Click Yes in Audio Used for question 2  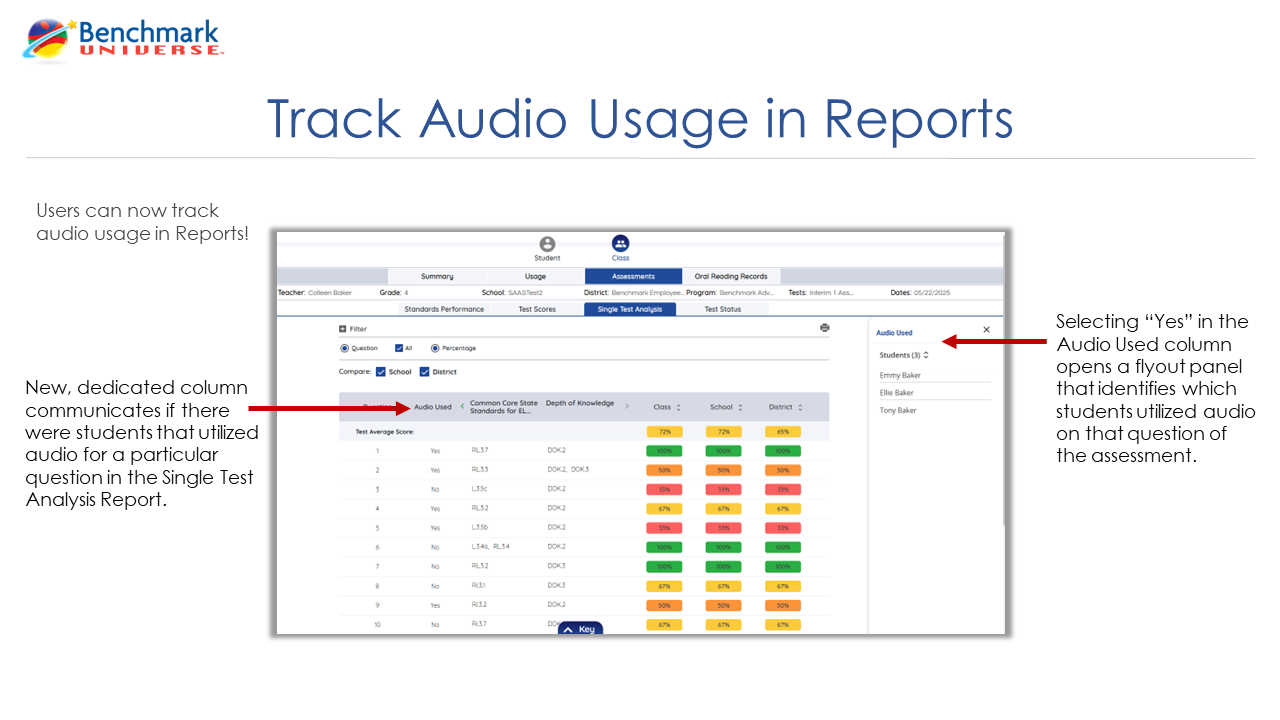(x=435, y=470)
